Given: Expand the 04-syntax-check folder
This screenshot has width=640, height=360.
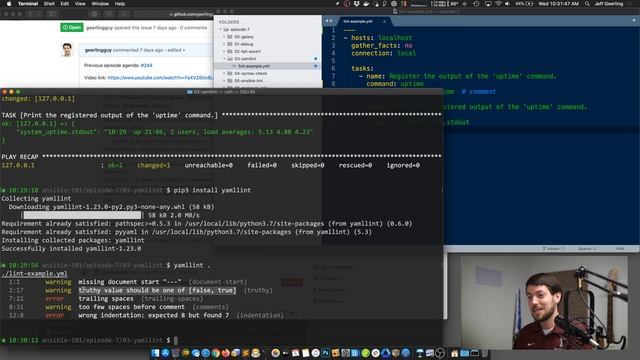Looking at the screenshot, I should [224, 73].
